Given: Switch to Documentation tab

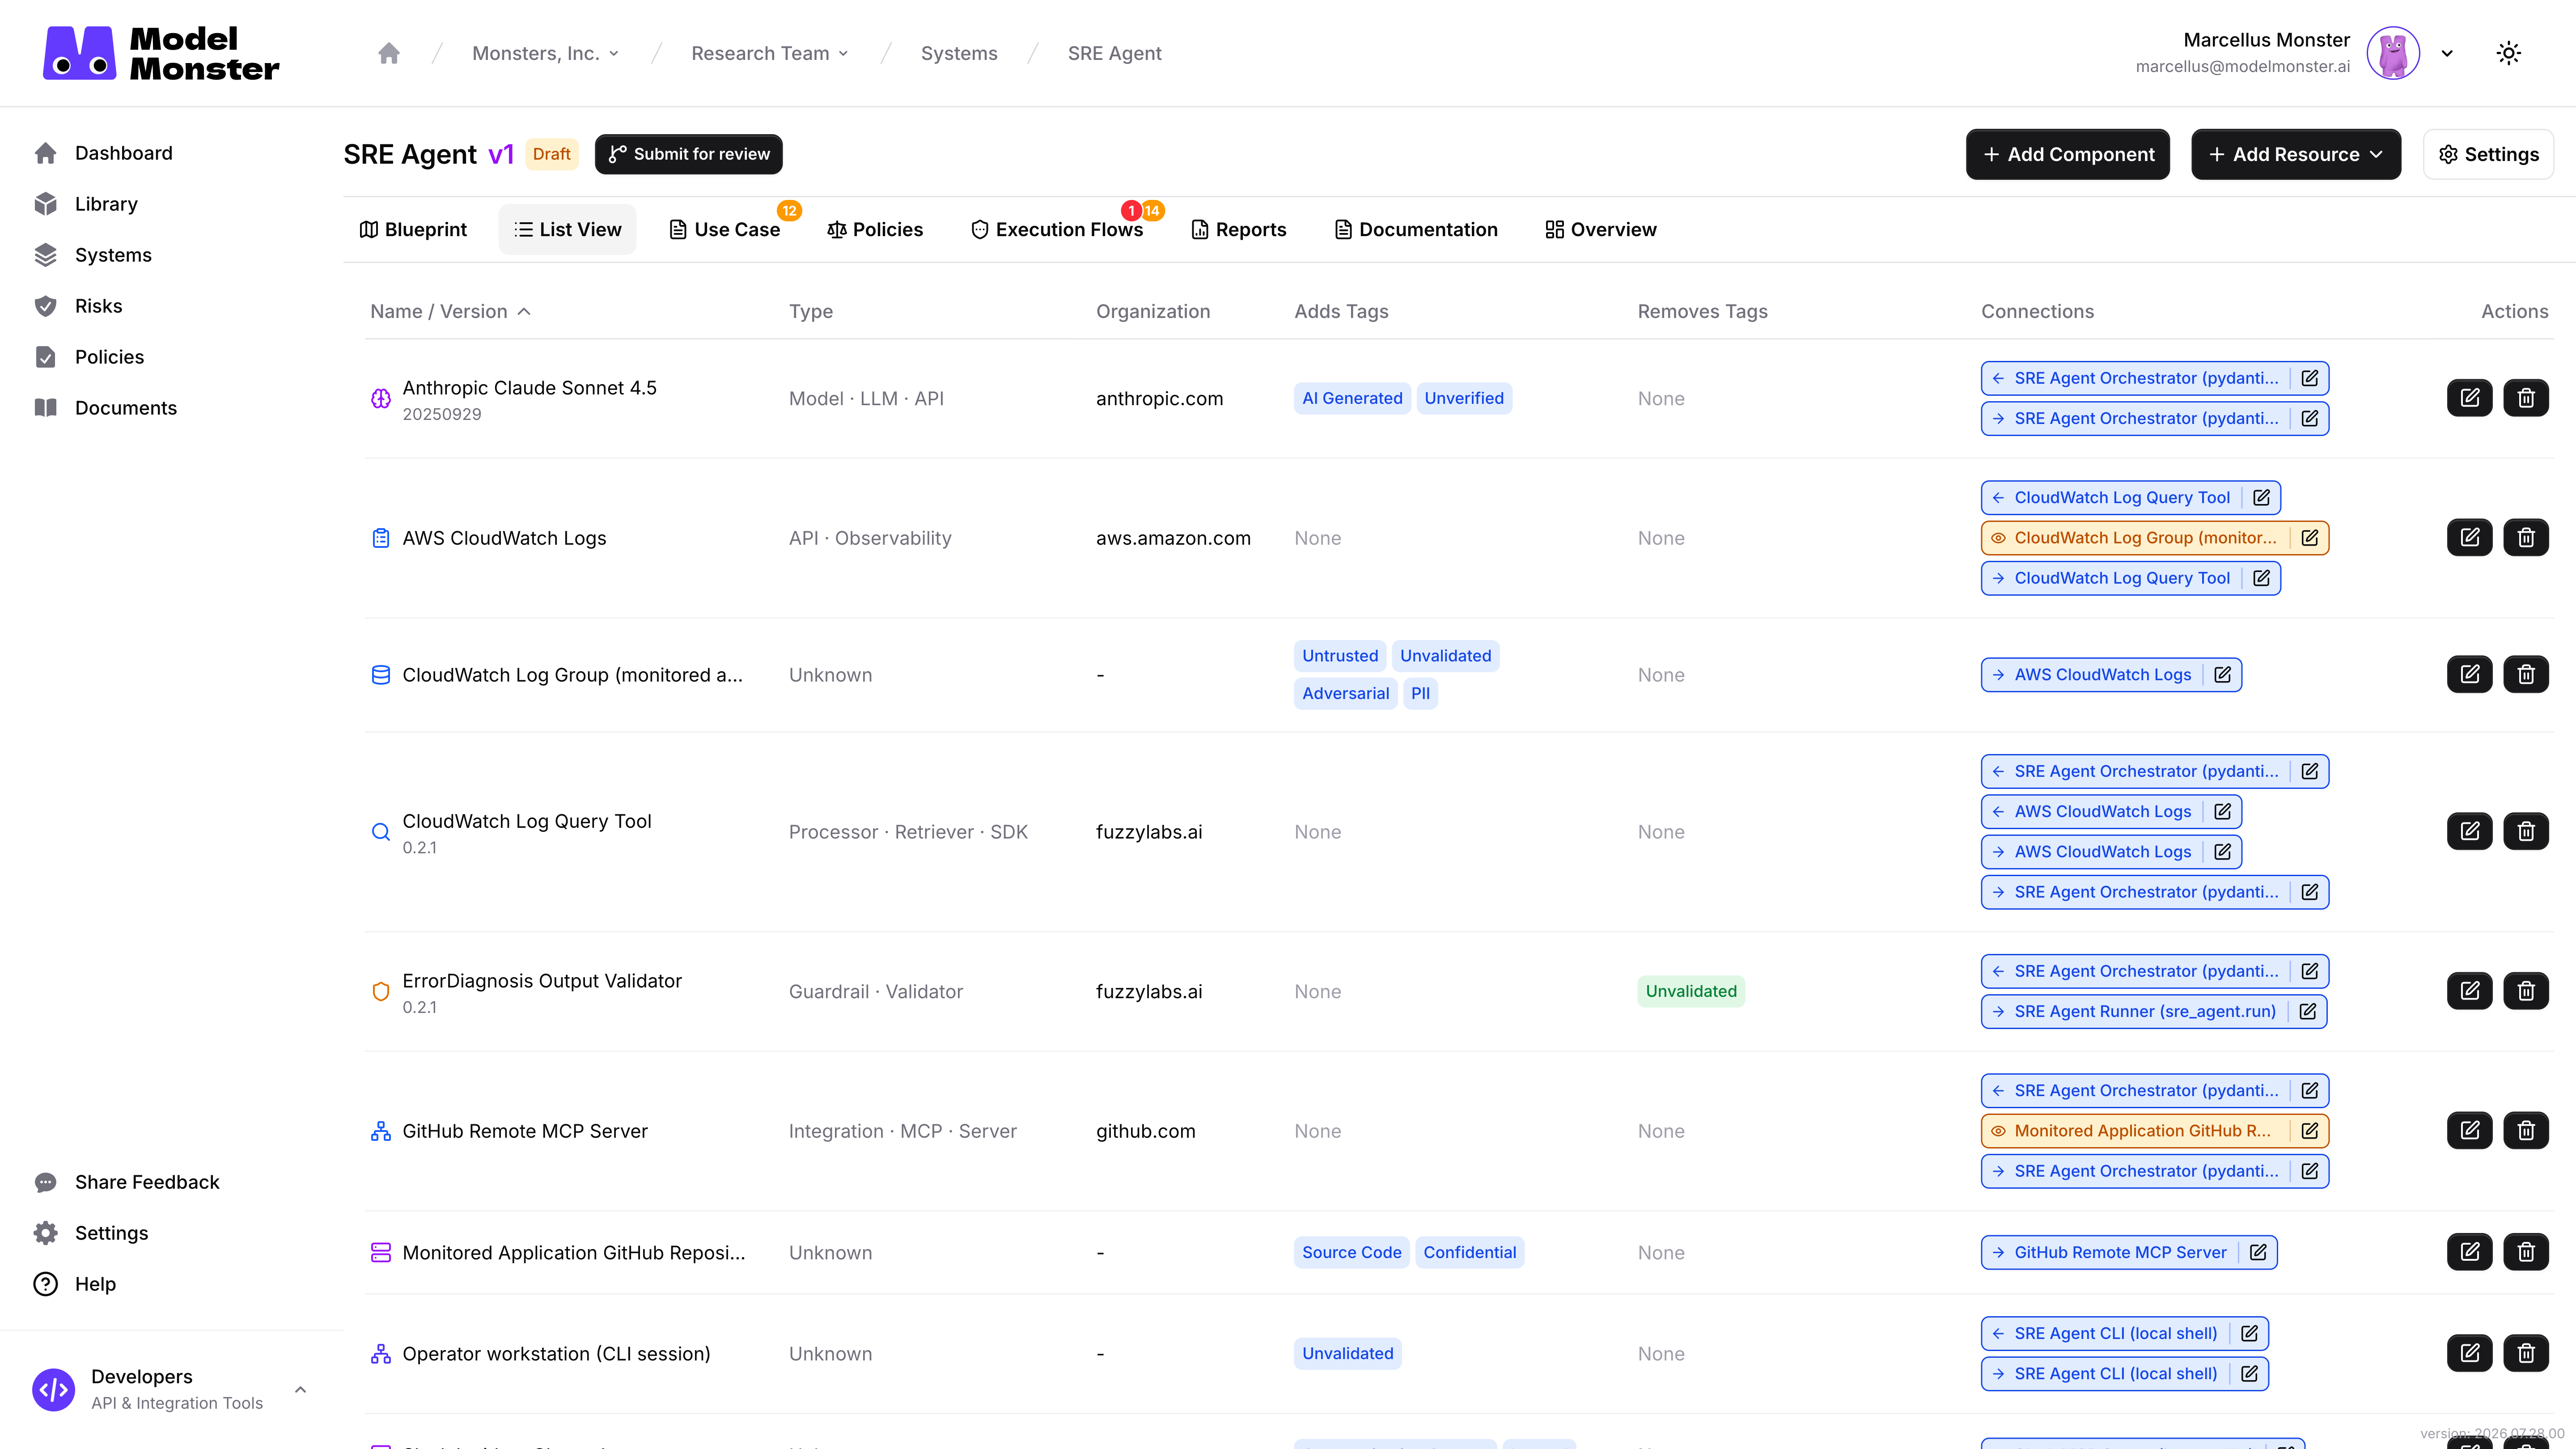Looking at the screenshot, I should click(x=1416, y=229).
